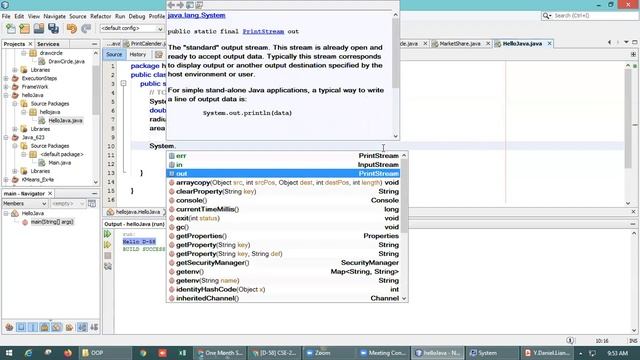The width and height of the screenshot is (640, 360).
Task: Click the Navigator layout icon beside filter dropdown
Action: (x=92, y=203)
